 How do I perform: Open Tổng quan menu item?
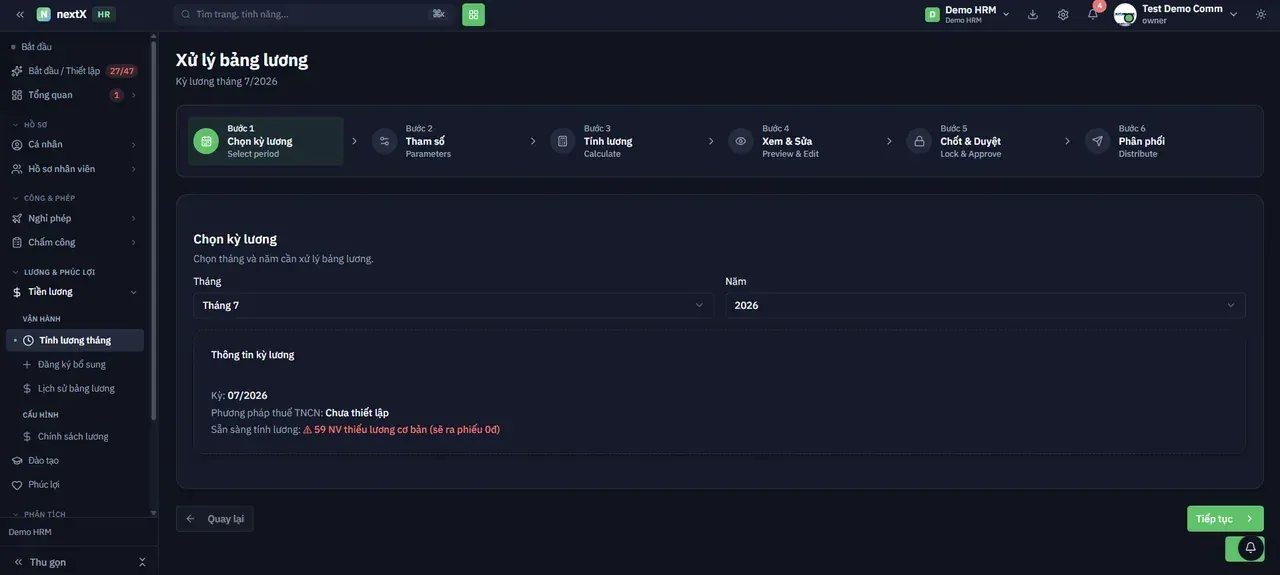[75, 95]
